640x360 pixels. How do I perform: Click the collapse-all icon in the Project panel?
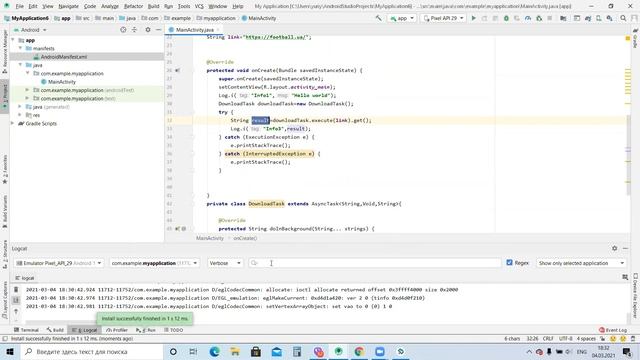(134, 30)
